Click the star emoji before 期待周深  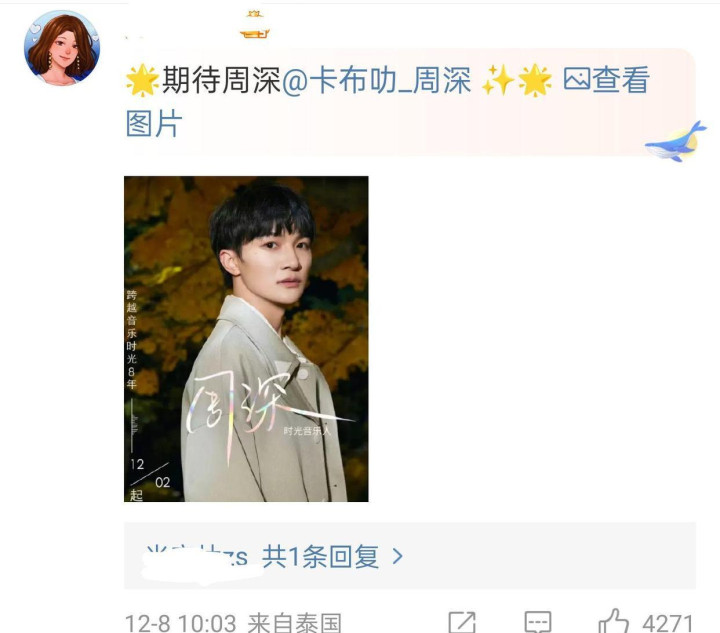[142, 80]
